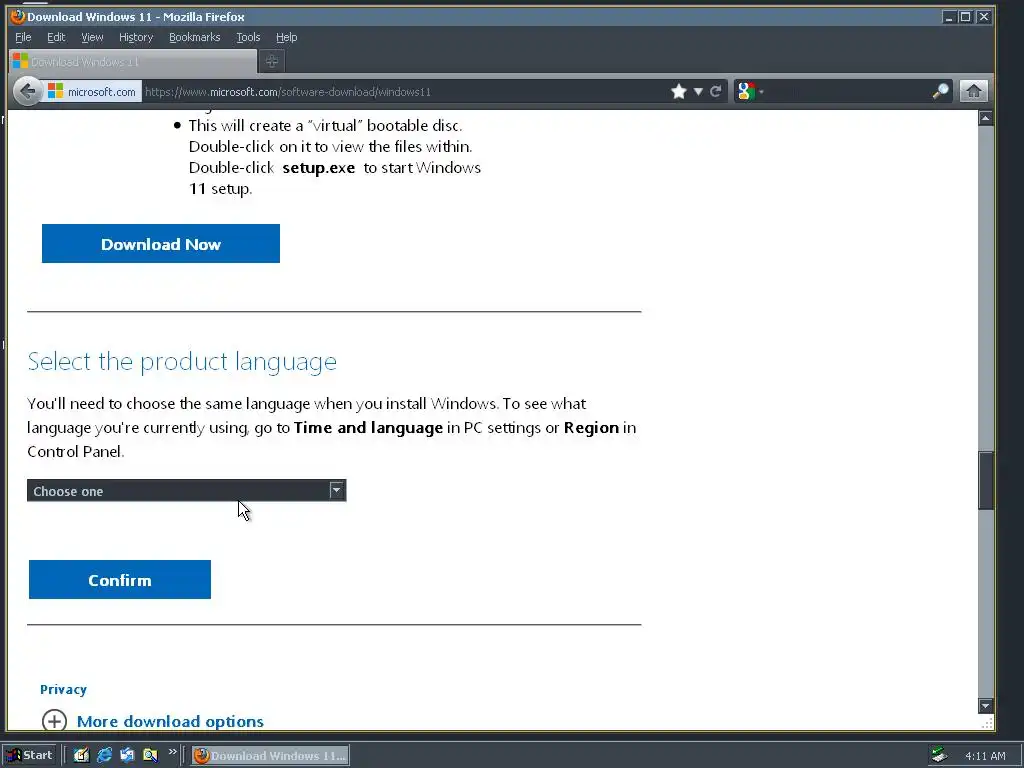The image size is (1024, 768).
Task: Click the bold text Time and language
Action: tap(368, 428)
